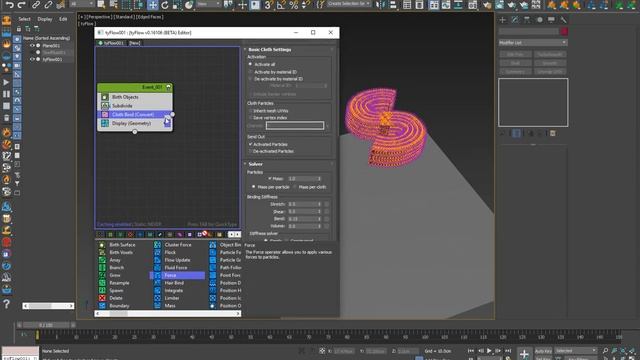Screen dimensions: 640x360
Task: Toggle Activated Particles checkbox
Action: (251, 144)
